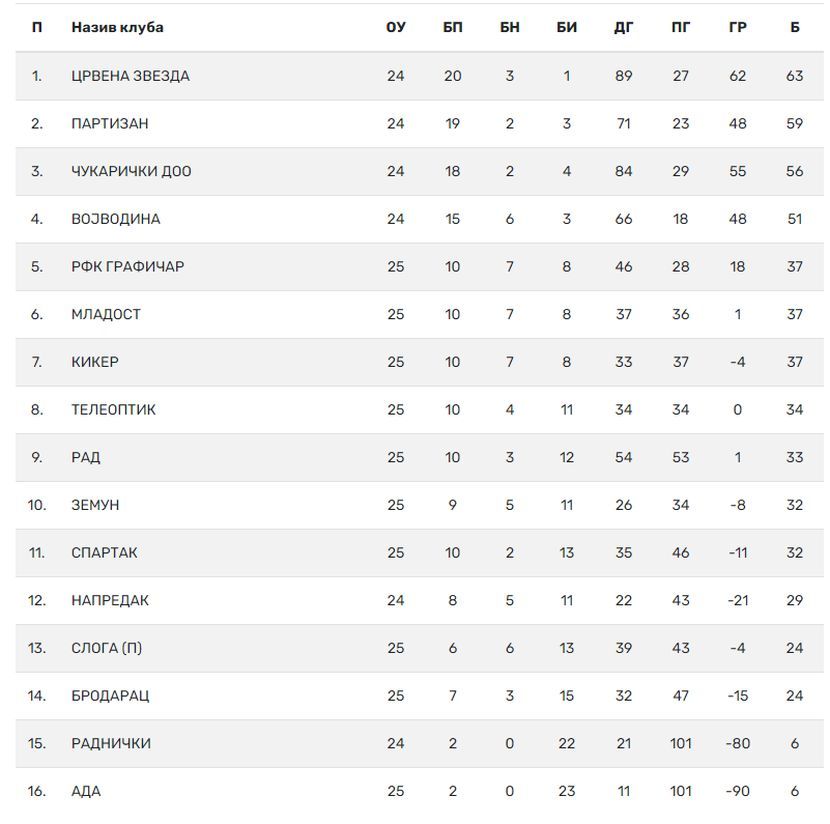830x824 pixels.
Task: Open the НАПРЕДАК club entry
Action: tap(110, 600)
